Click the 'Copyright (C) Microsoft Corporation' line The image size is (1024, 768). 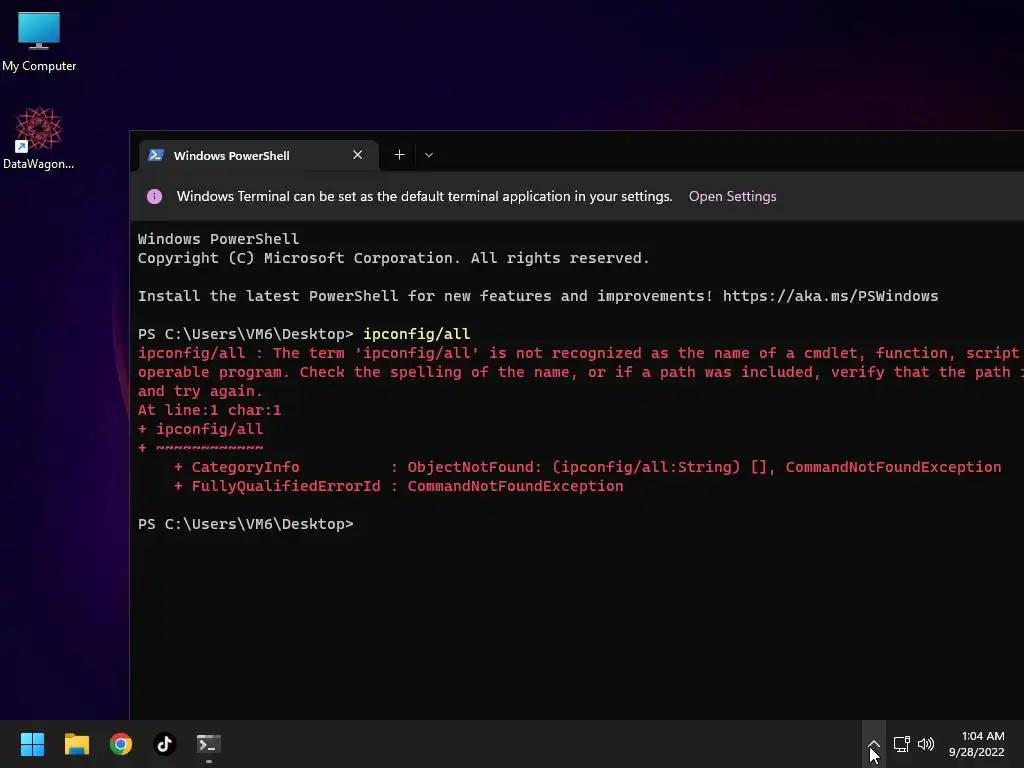[x=393, y=258]
